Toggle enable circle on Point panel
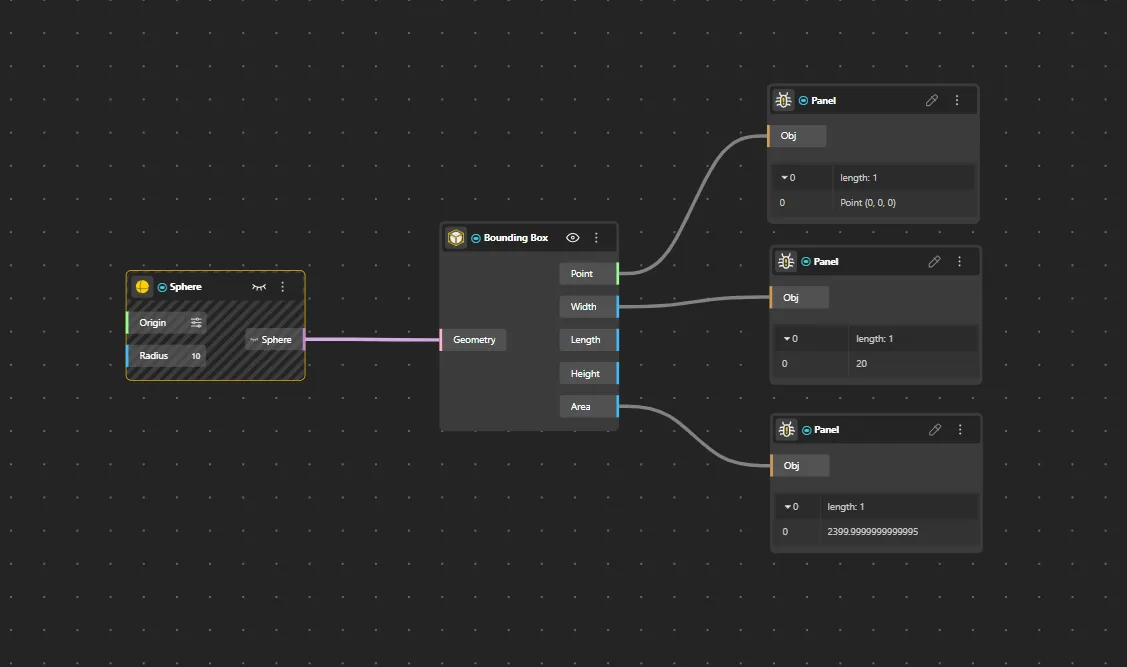Viewport: 1127px width, 667px height. (x=804, y=101)
